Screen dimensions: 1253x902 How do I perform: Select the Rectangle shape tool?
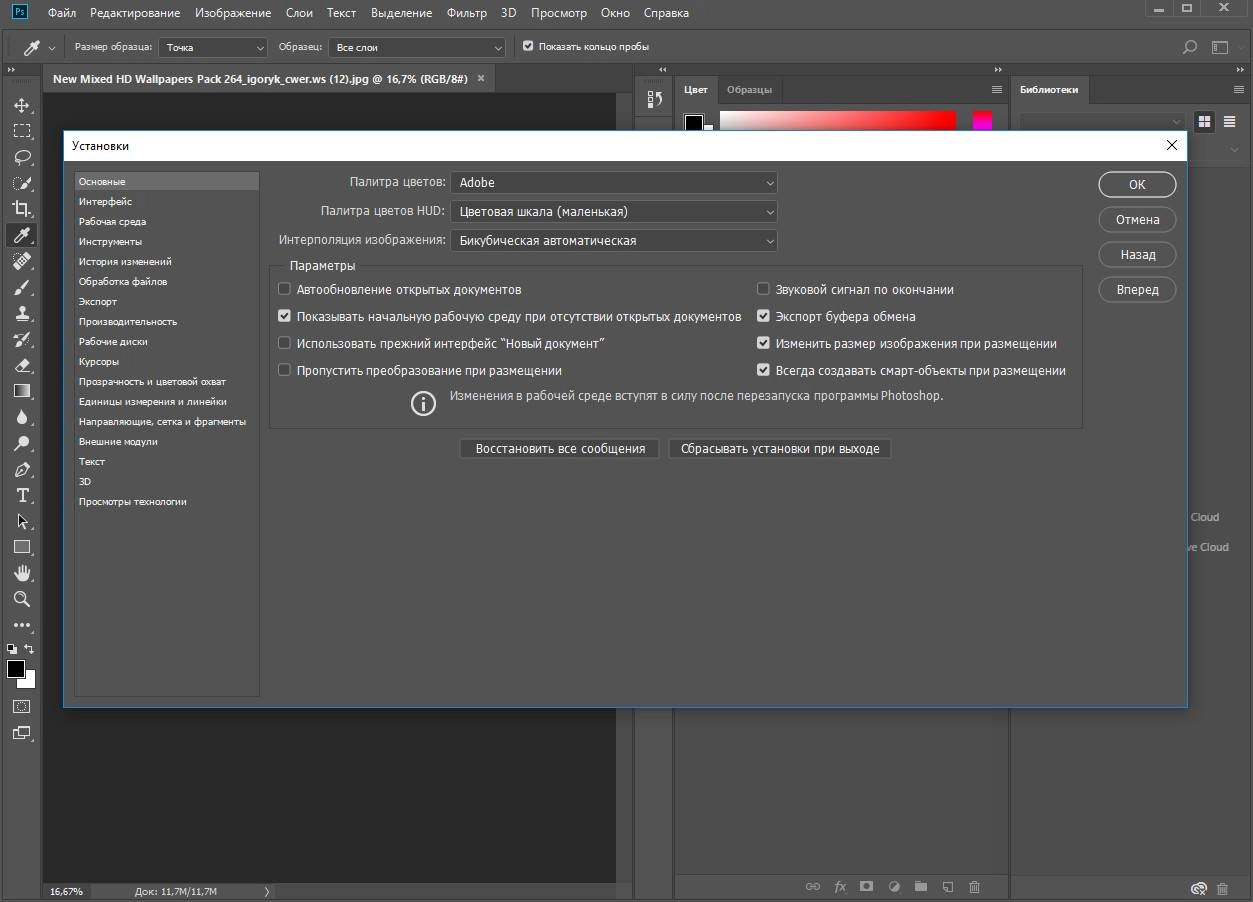[x=21, y=547]
